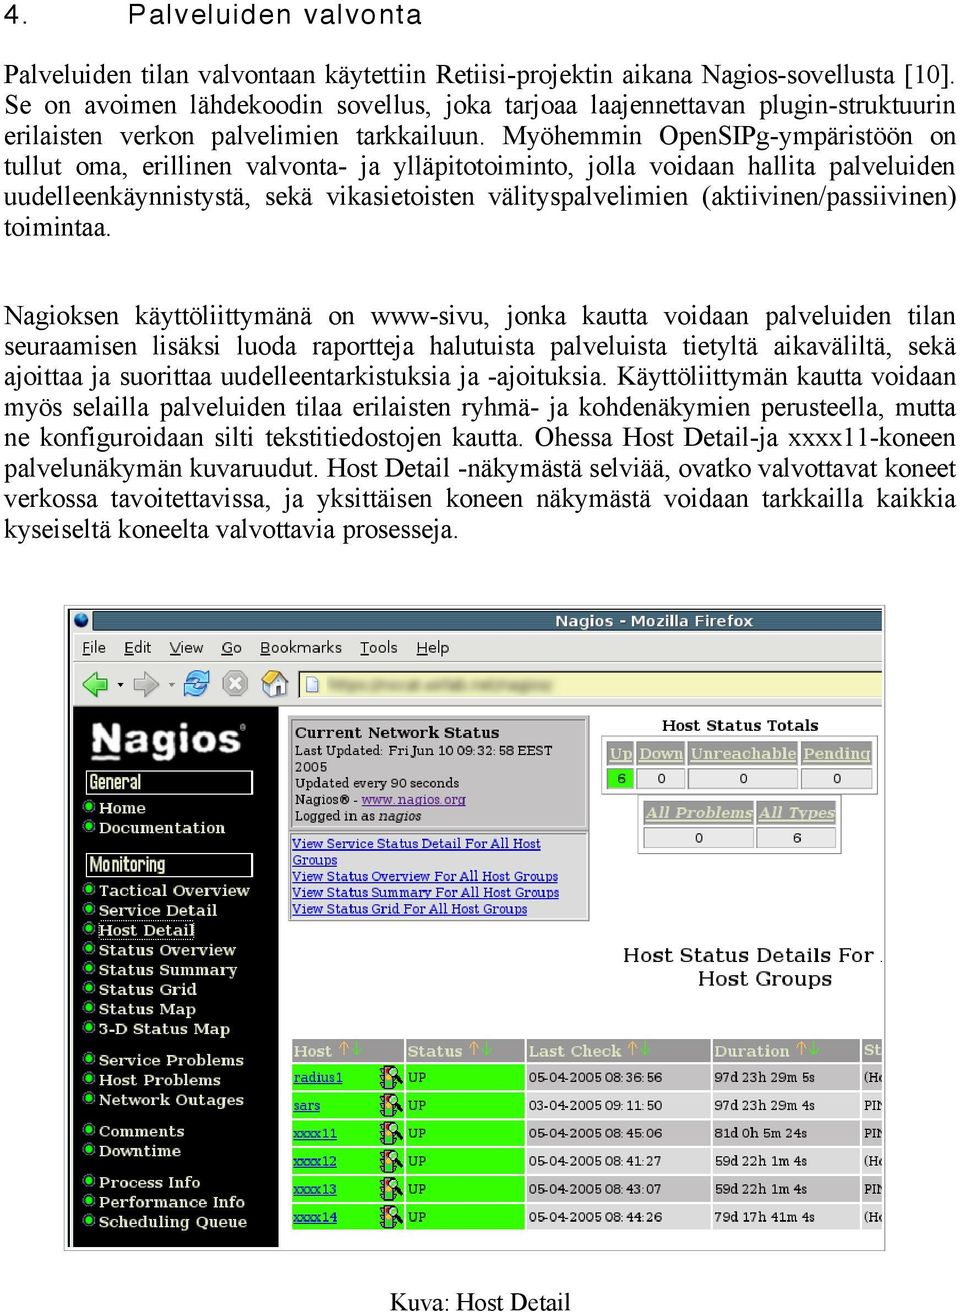Screen dimensions: 960x1312
Task: Open Comments in the sidebar
Action: coord(141,1131)
